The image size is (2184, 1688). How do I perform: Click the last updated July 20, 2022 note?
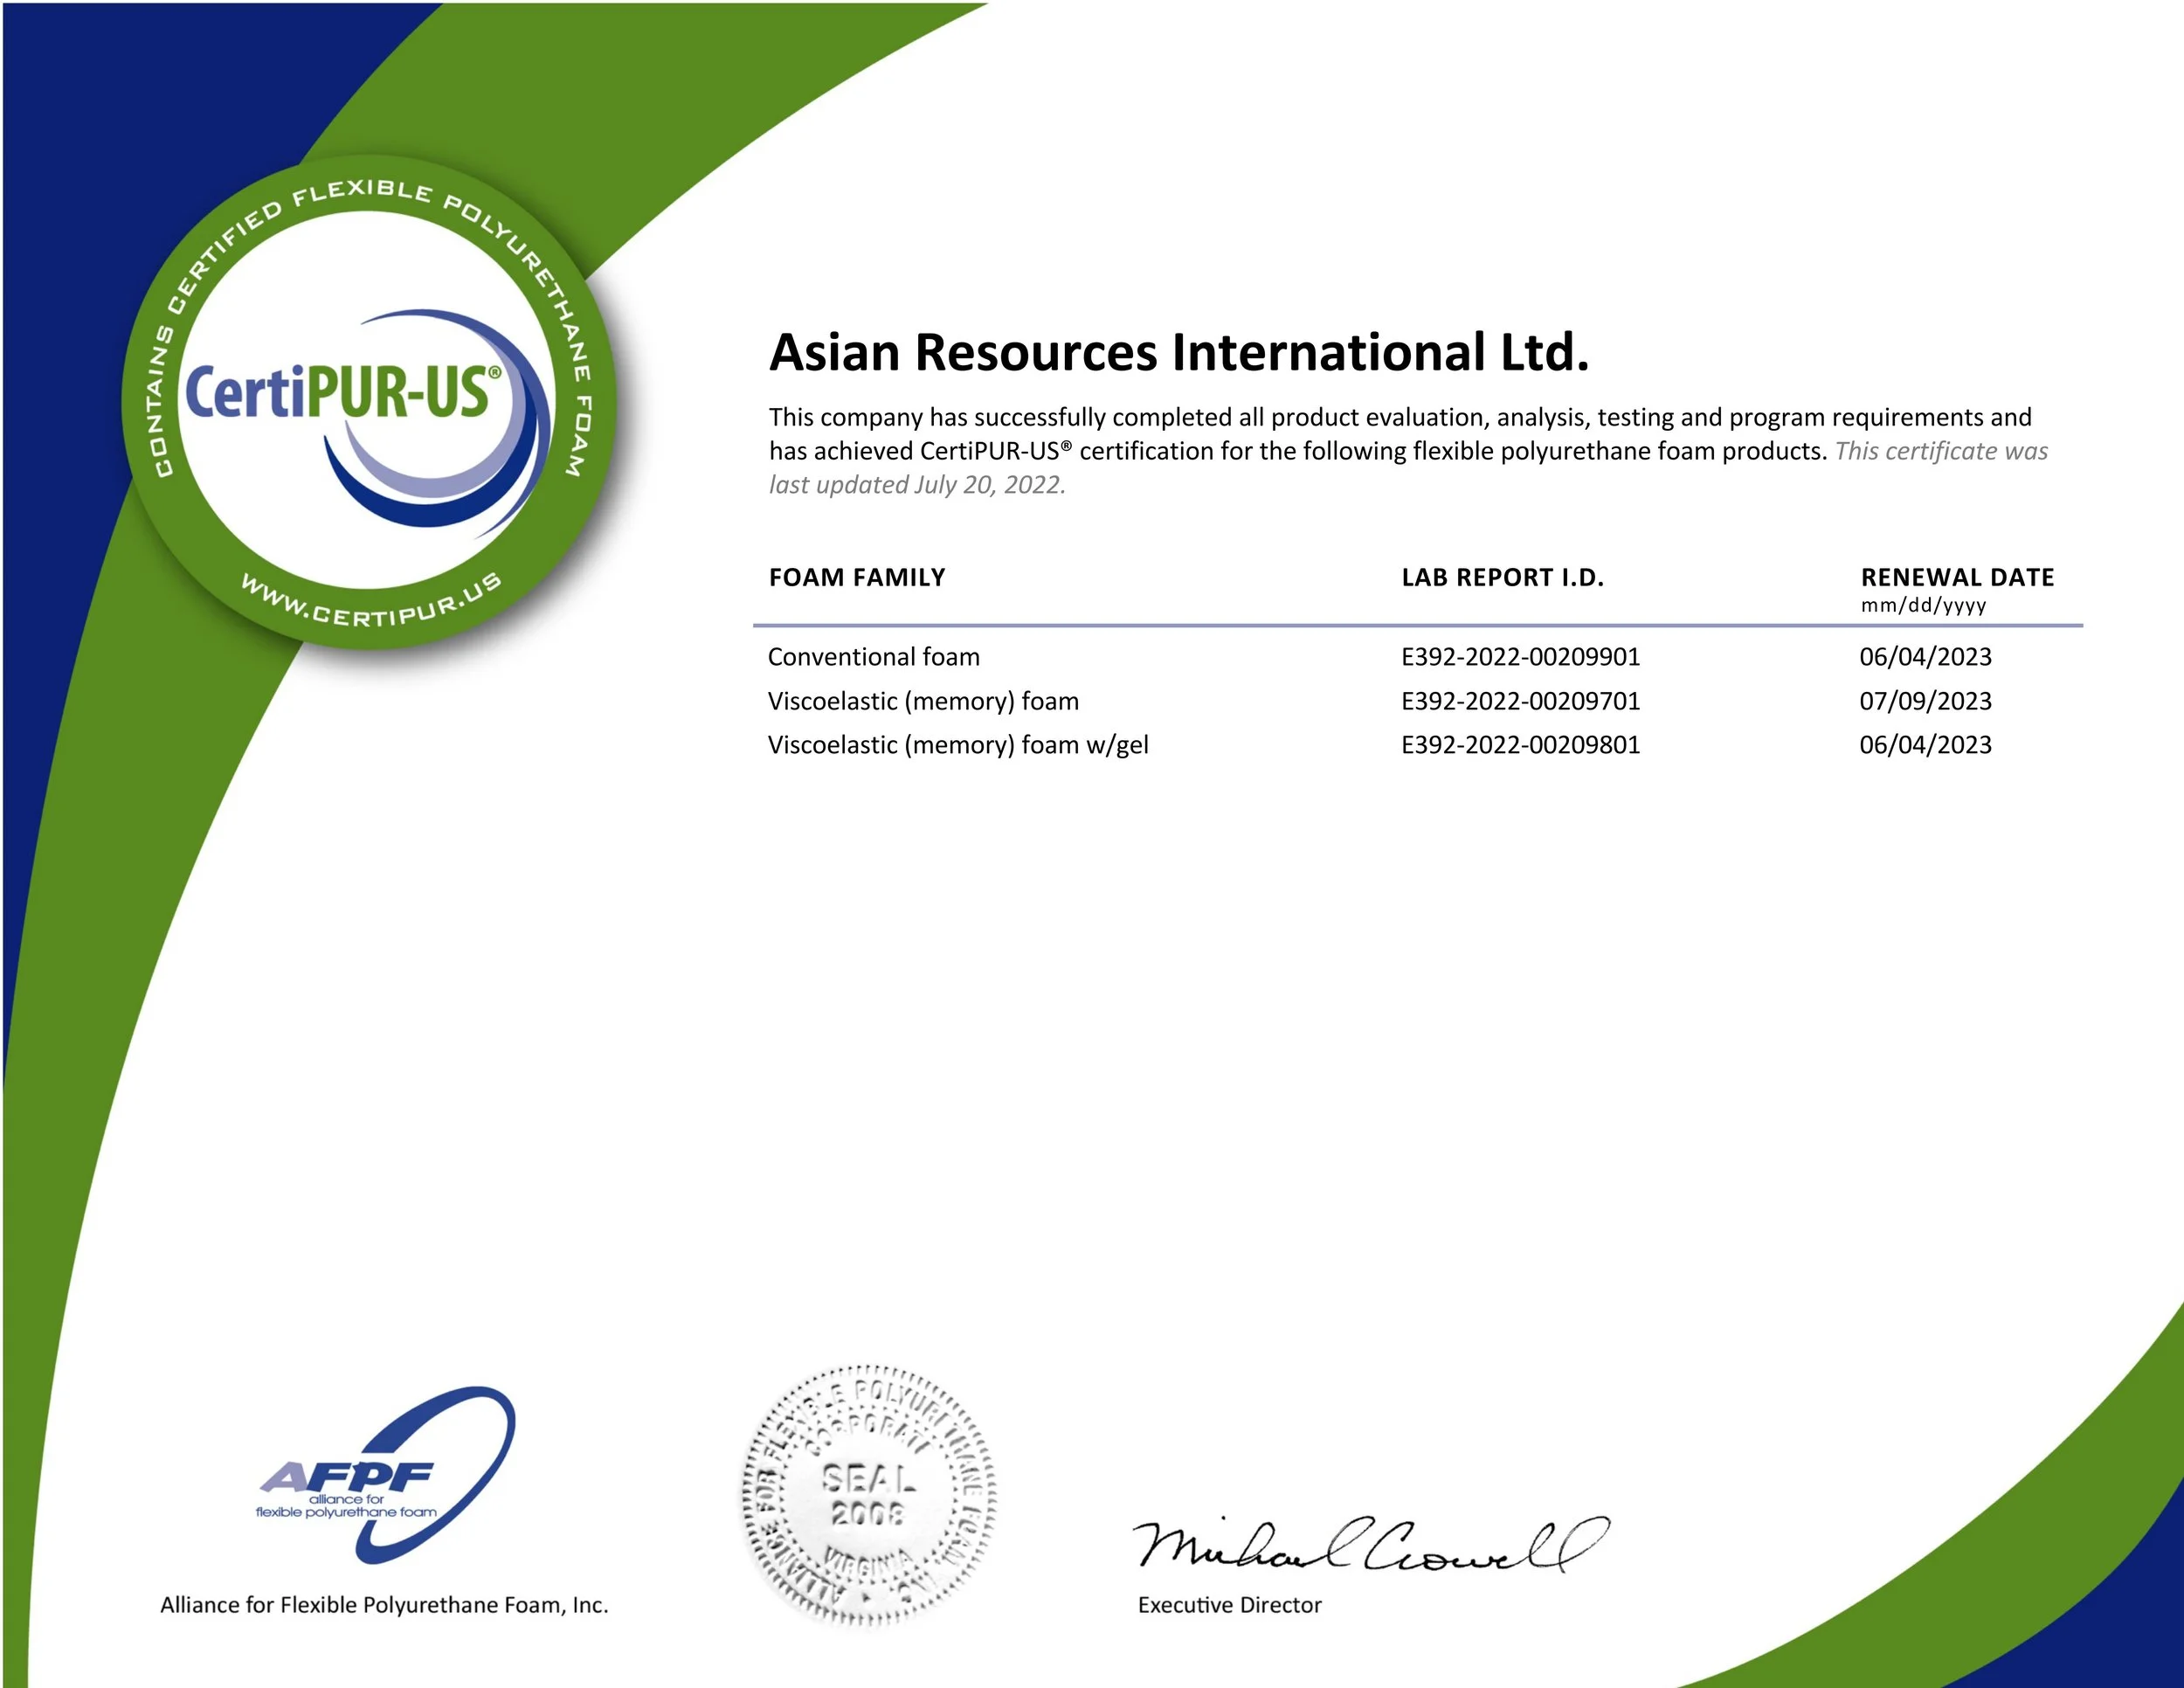pyautogui.click(x=916, y=485)
